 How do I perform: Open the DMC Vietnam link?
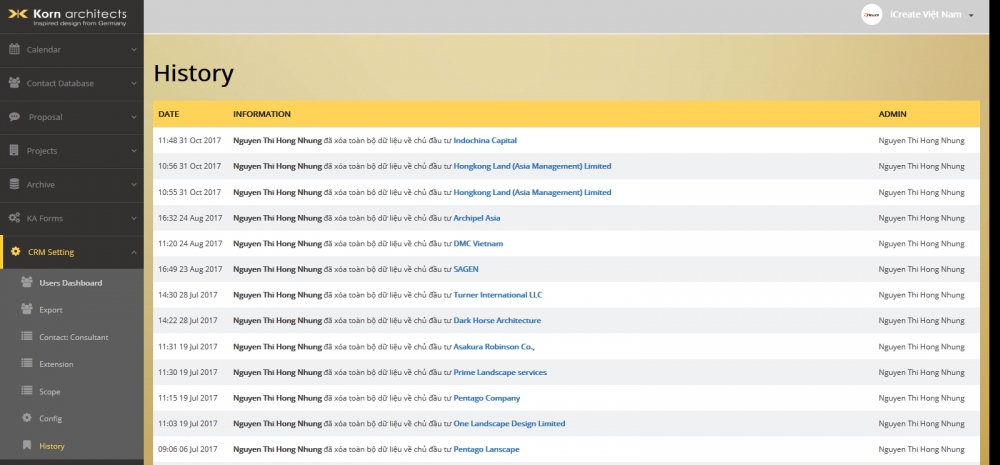point(478,244)
